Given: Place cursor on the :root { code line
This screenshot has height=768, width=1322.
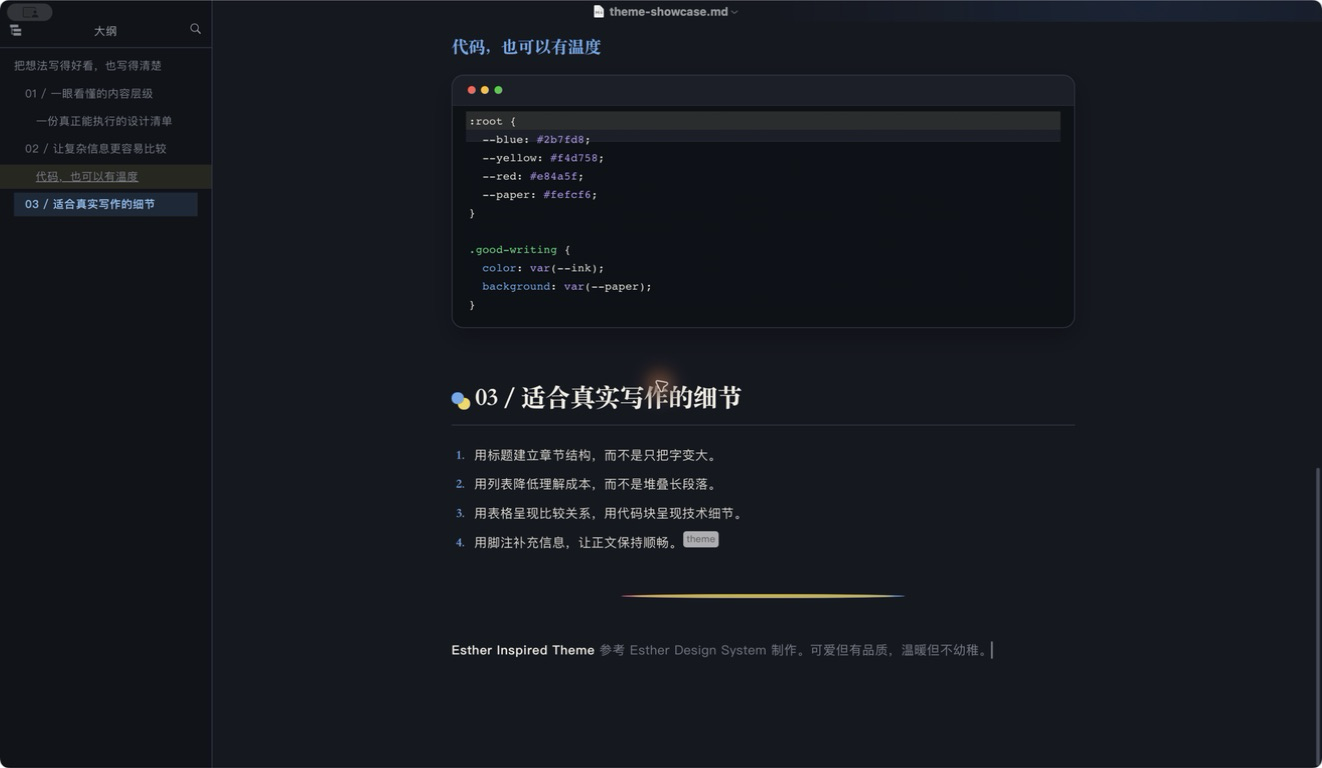Looking at the screenshot, I should [492, 121].
